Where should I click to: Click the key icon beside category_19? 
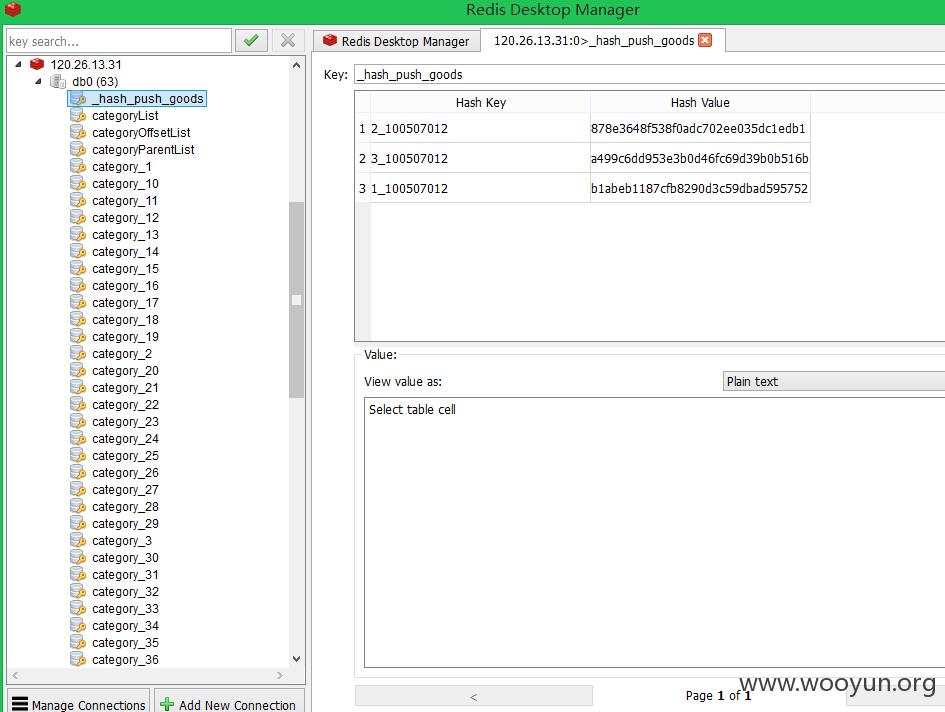[78, 336]
